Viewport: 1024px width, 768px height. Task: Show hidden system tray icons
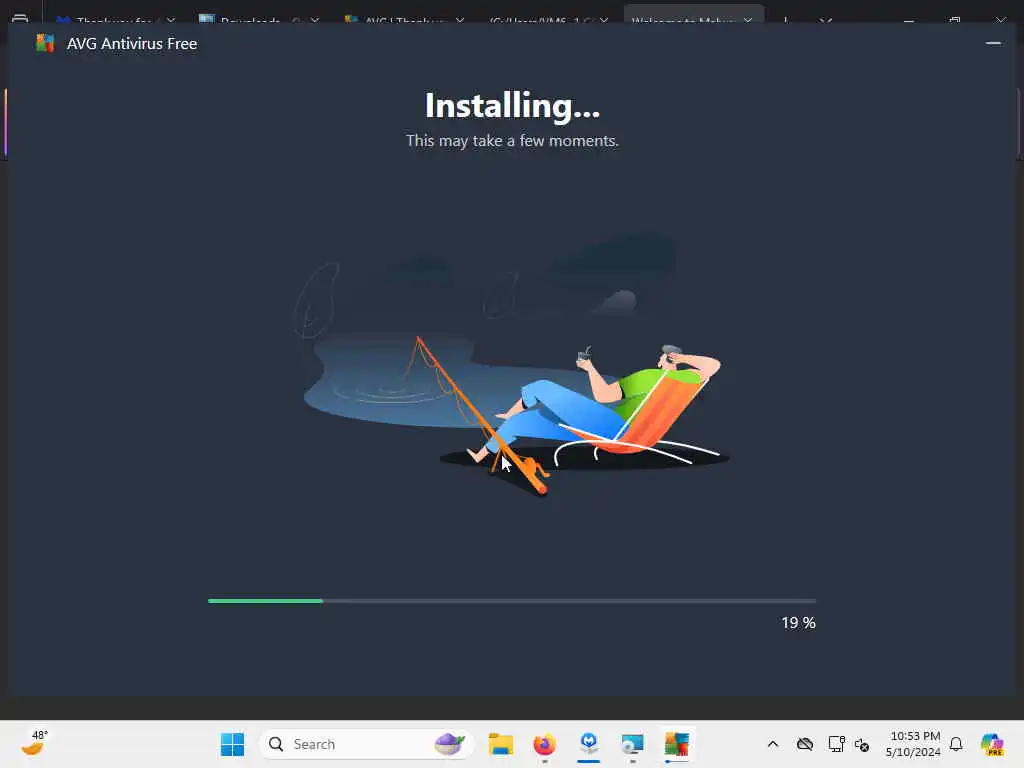pyautogui.click(x=773, y=744)
